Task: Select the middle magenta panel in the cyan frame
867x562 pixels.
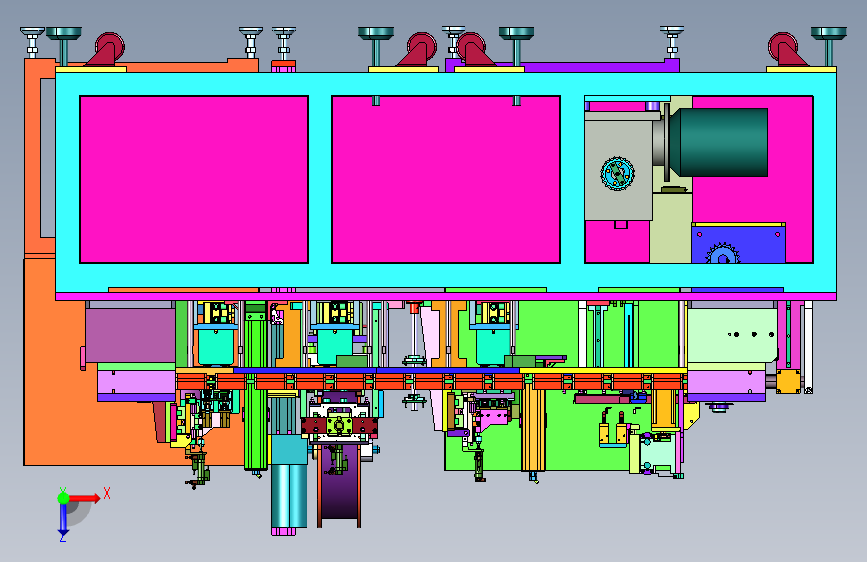Action: point(446,179)
